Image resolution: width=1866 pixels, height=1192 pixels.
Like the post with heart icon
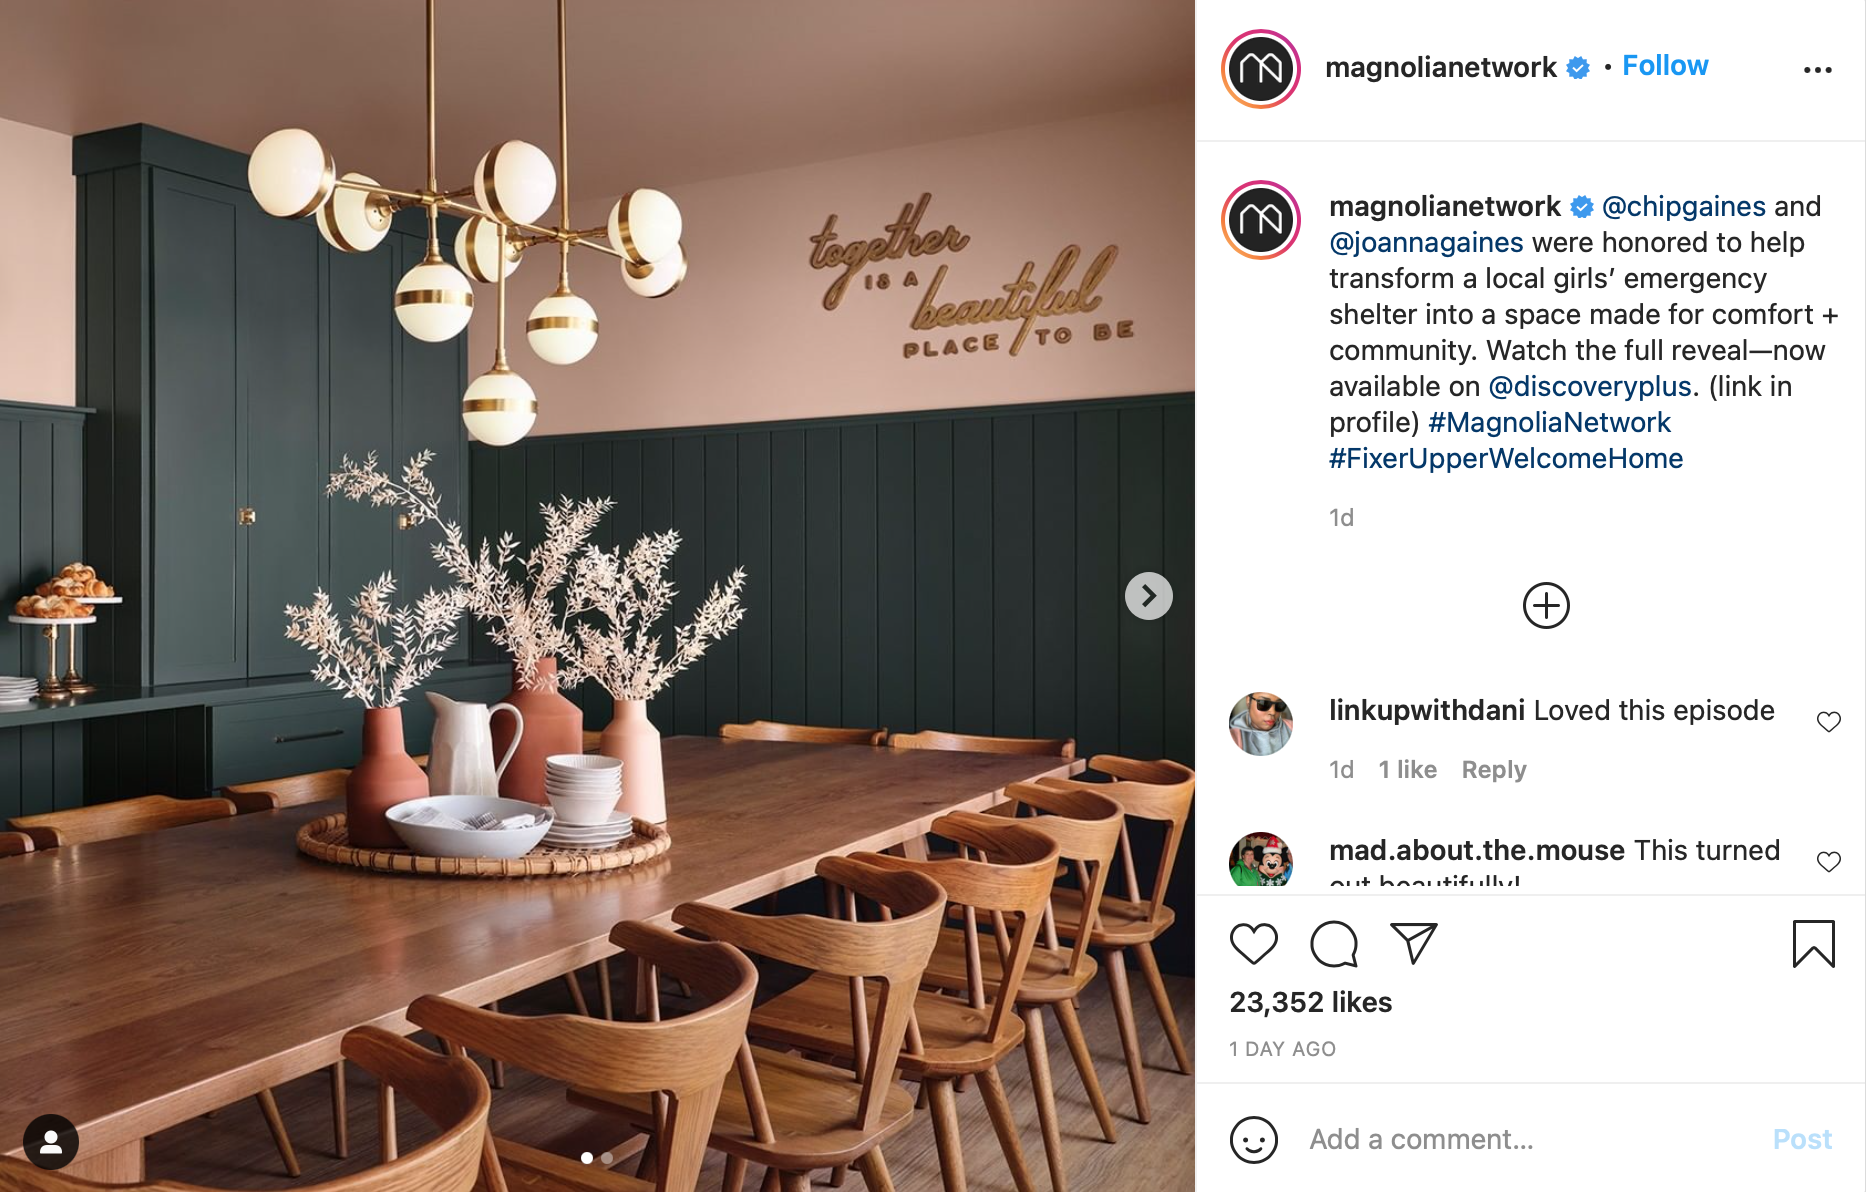pos(1253,944)
